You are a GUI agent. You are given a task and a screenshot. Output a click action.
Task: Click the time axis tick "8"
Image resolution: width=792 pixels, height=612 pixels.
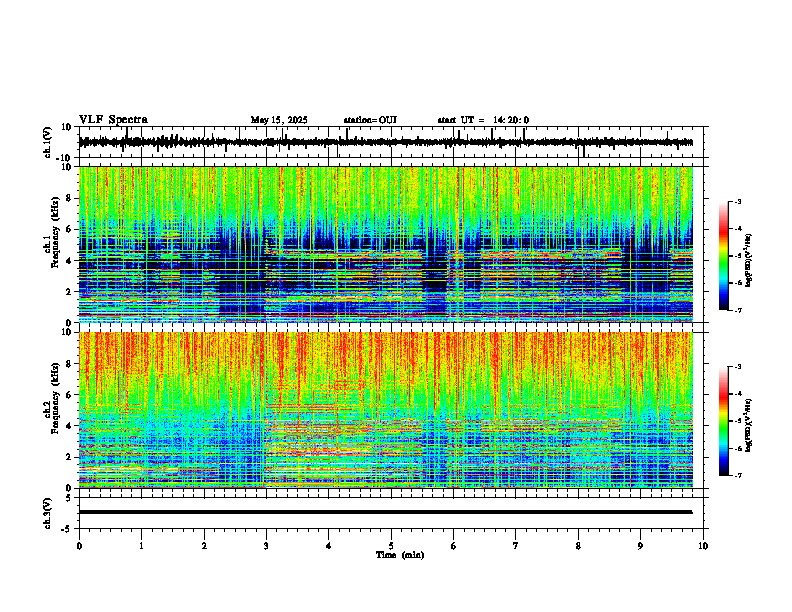578,546
